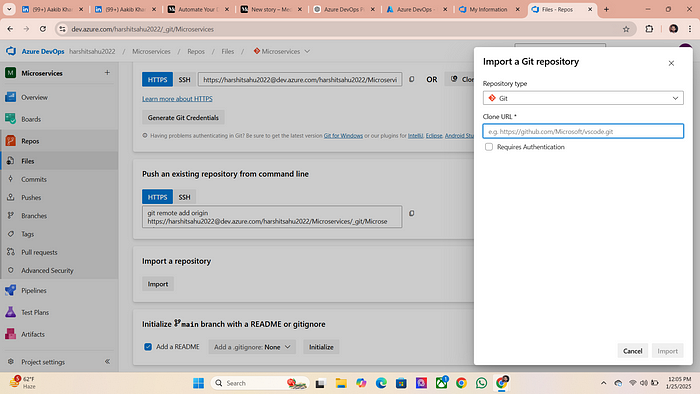
Task: Copy the HTTPS clone URL
Action: (412, 79)
